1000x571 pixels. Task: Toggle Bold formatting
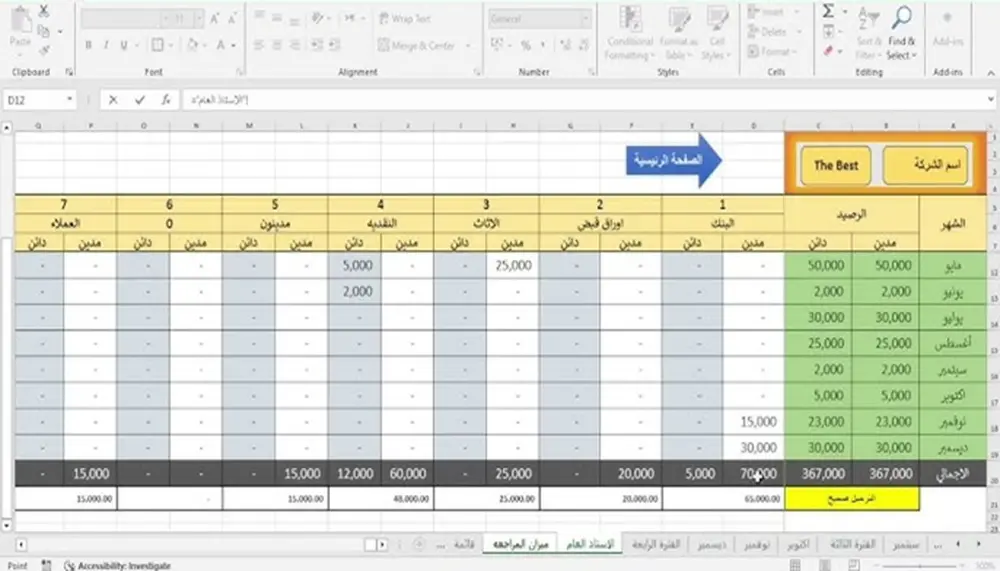point(89,45)
